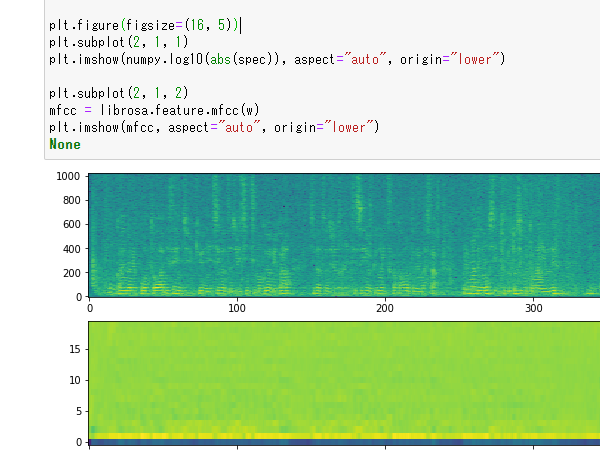Click the numpy.log10 imshow code line
Viewport: 600px width, 450px height.
tap(277, 59)
